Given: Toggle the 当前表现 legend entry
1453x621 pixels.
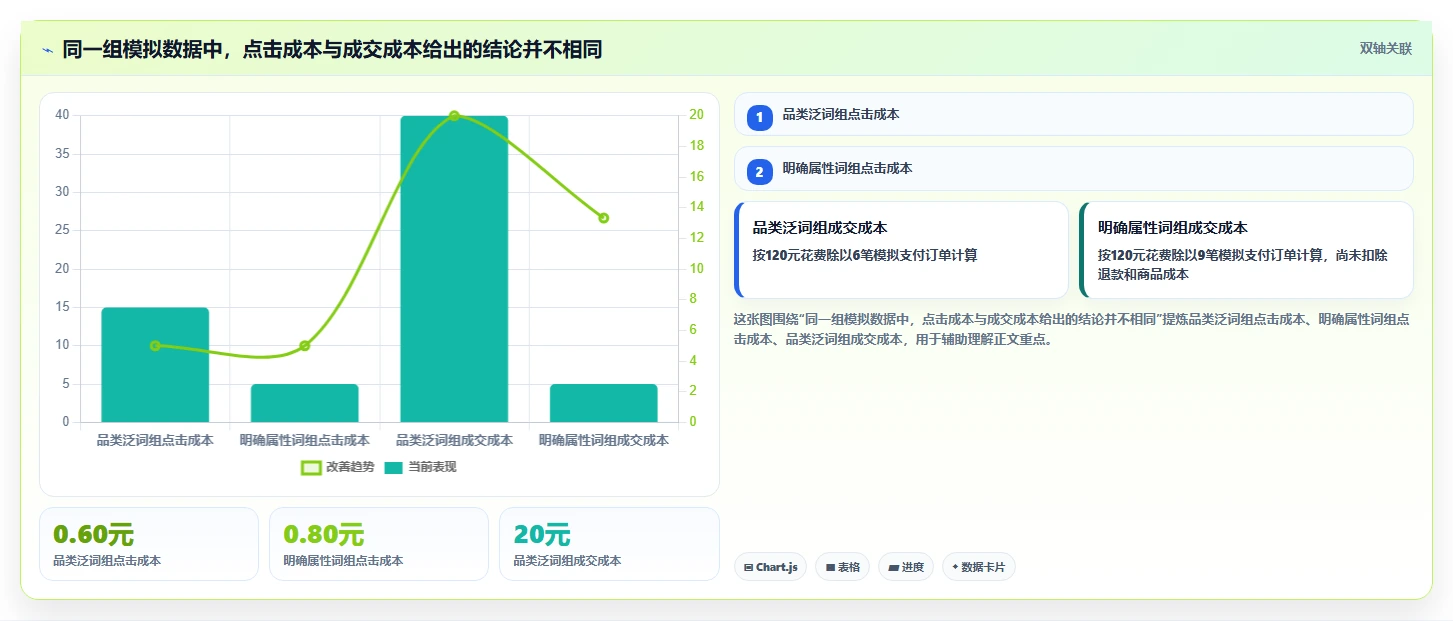Looking at the screenshot, I should coord(420,467).
